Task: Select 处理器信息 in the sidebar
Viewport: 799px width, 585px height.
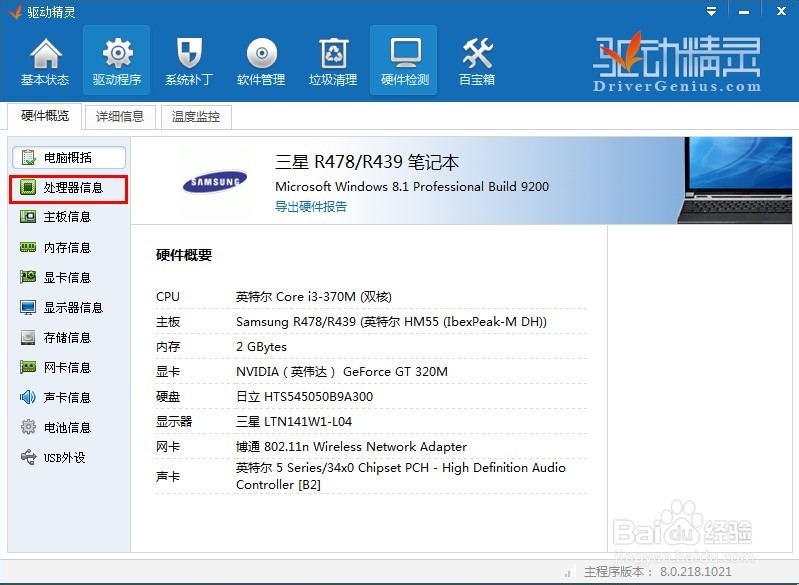Action: [68, 189]
